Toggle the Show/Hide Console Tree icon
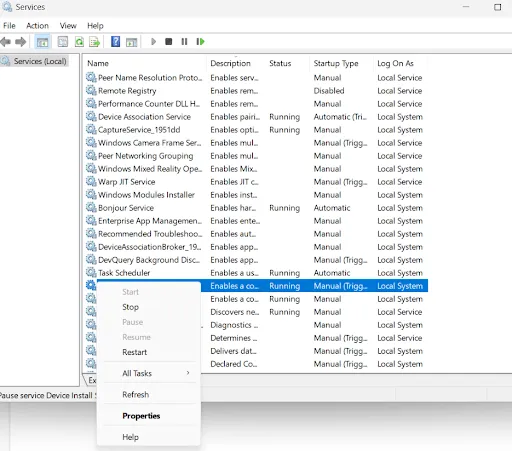Viewport: 512px width, 451px height. 42,42
